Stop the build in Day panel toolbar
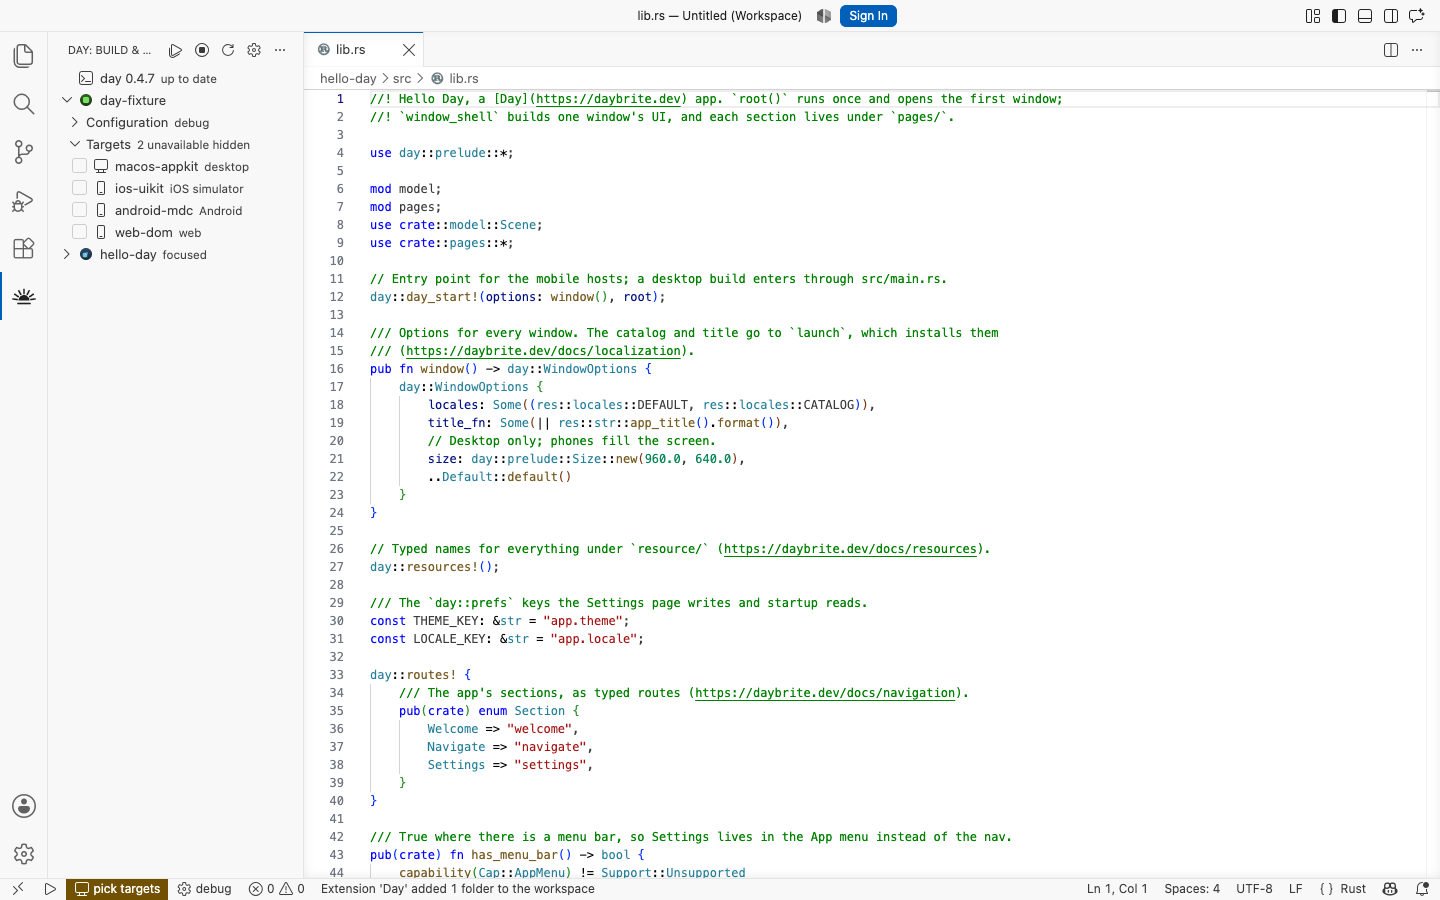Viewport: 1440px width, 900px height. pos(202,50)
